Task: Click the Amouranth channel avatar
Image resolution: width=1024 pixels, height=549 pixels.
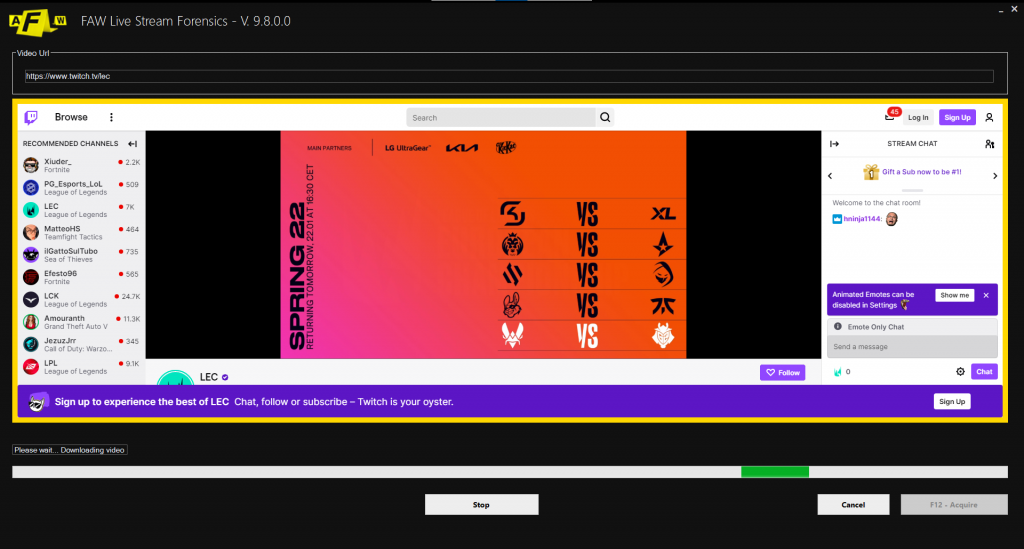Action: coord(31,322)
